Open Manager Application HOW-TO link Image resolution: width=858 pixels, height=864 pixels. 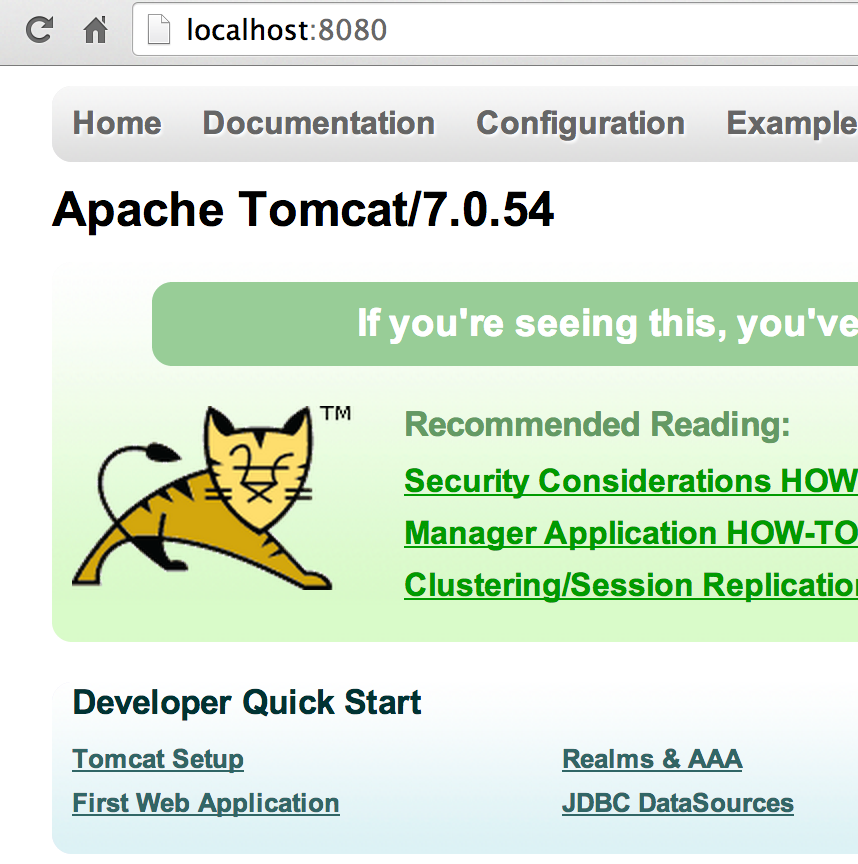pos(630,533)
